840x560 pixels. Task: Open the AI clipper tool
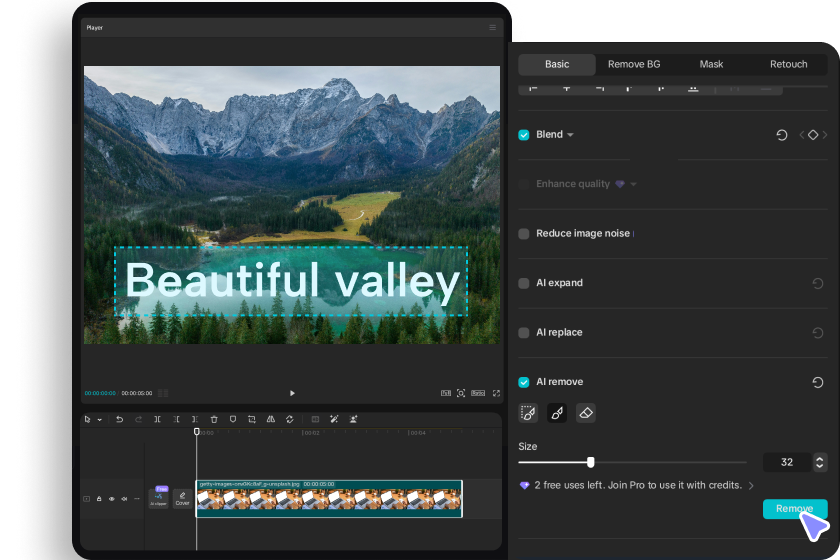(159, 498)
